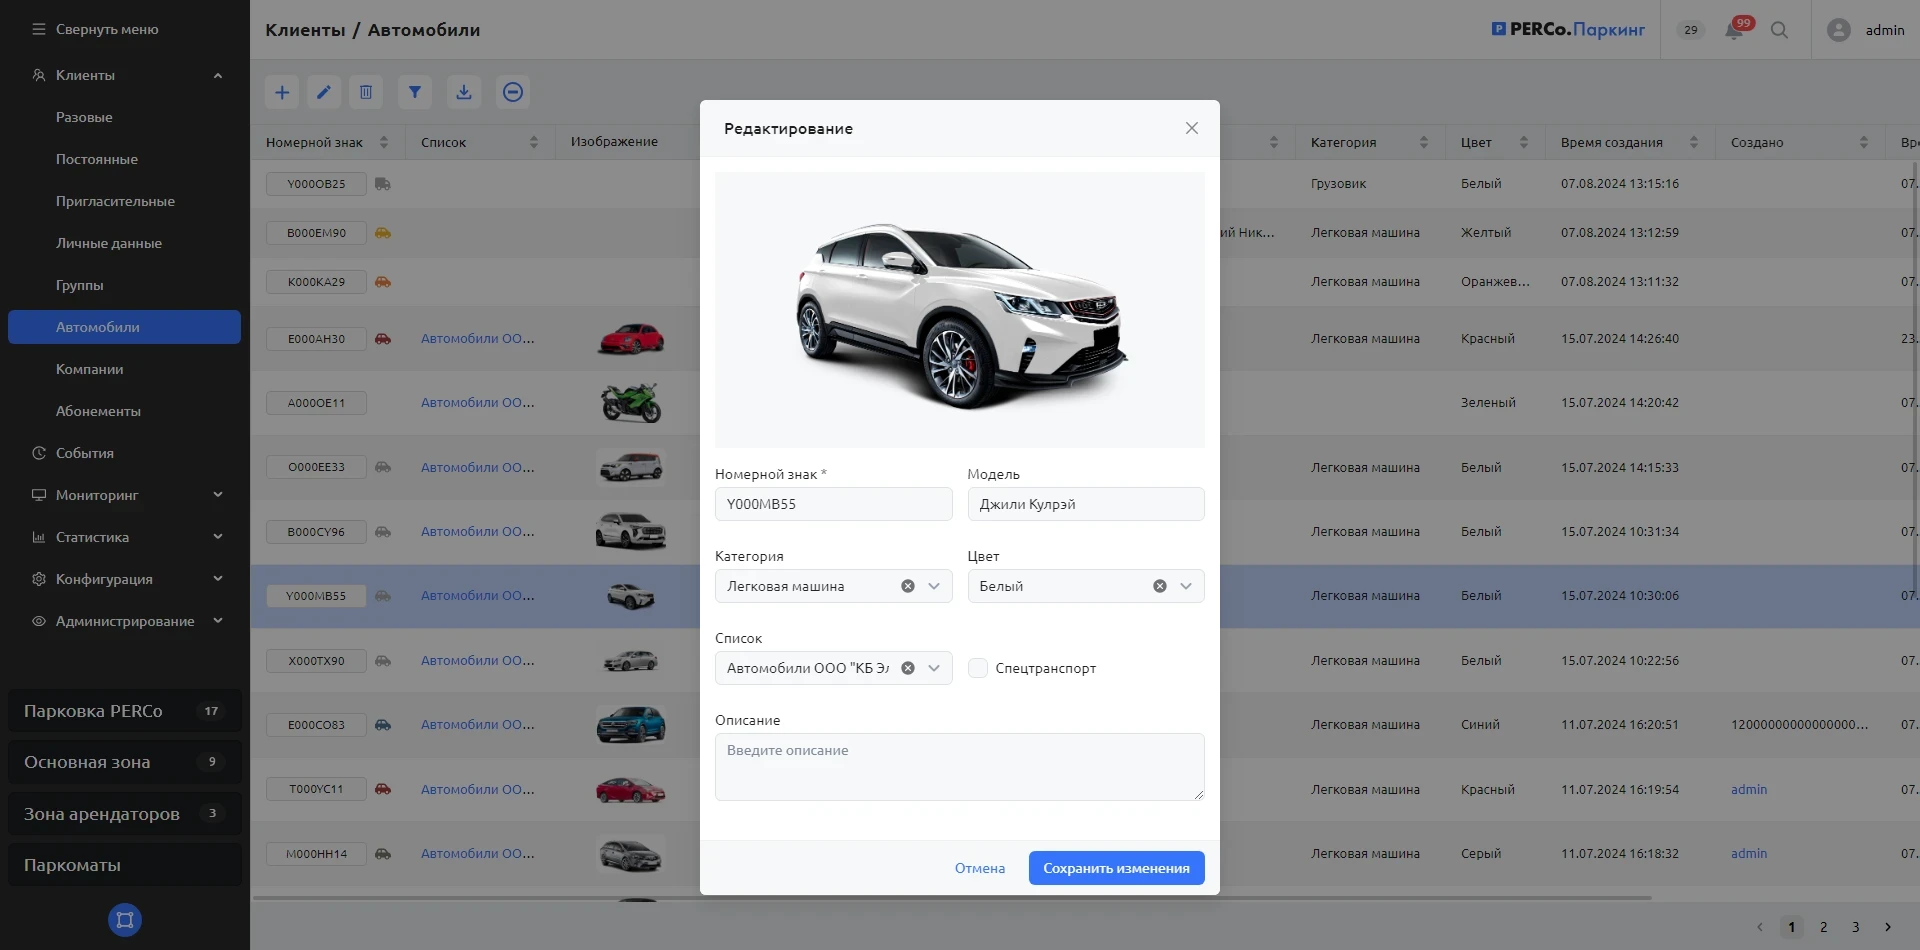
Task: Click the Номерной знак input field
Action: (x=833, y=504)
